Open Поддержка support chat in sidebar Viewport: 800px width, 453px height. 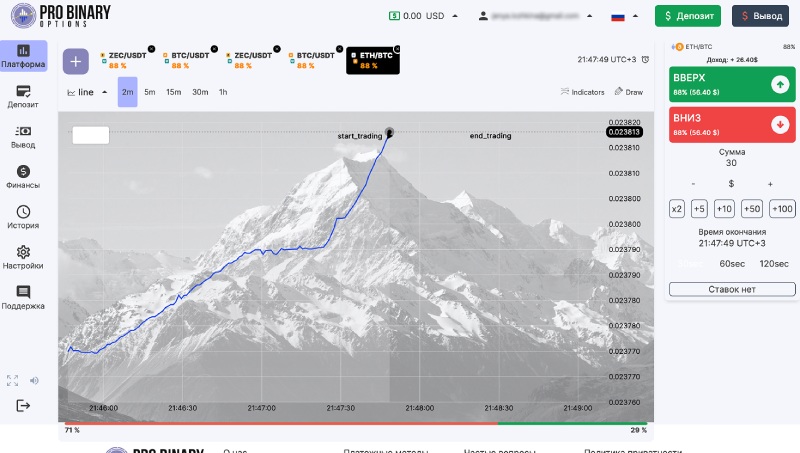23,298
